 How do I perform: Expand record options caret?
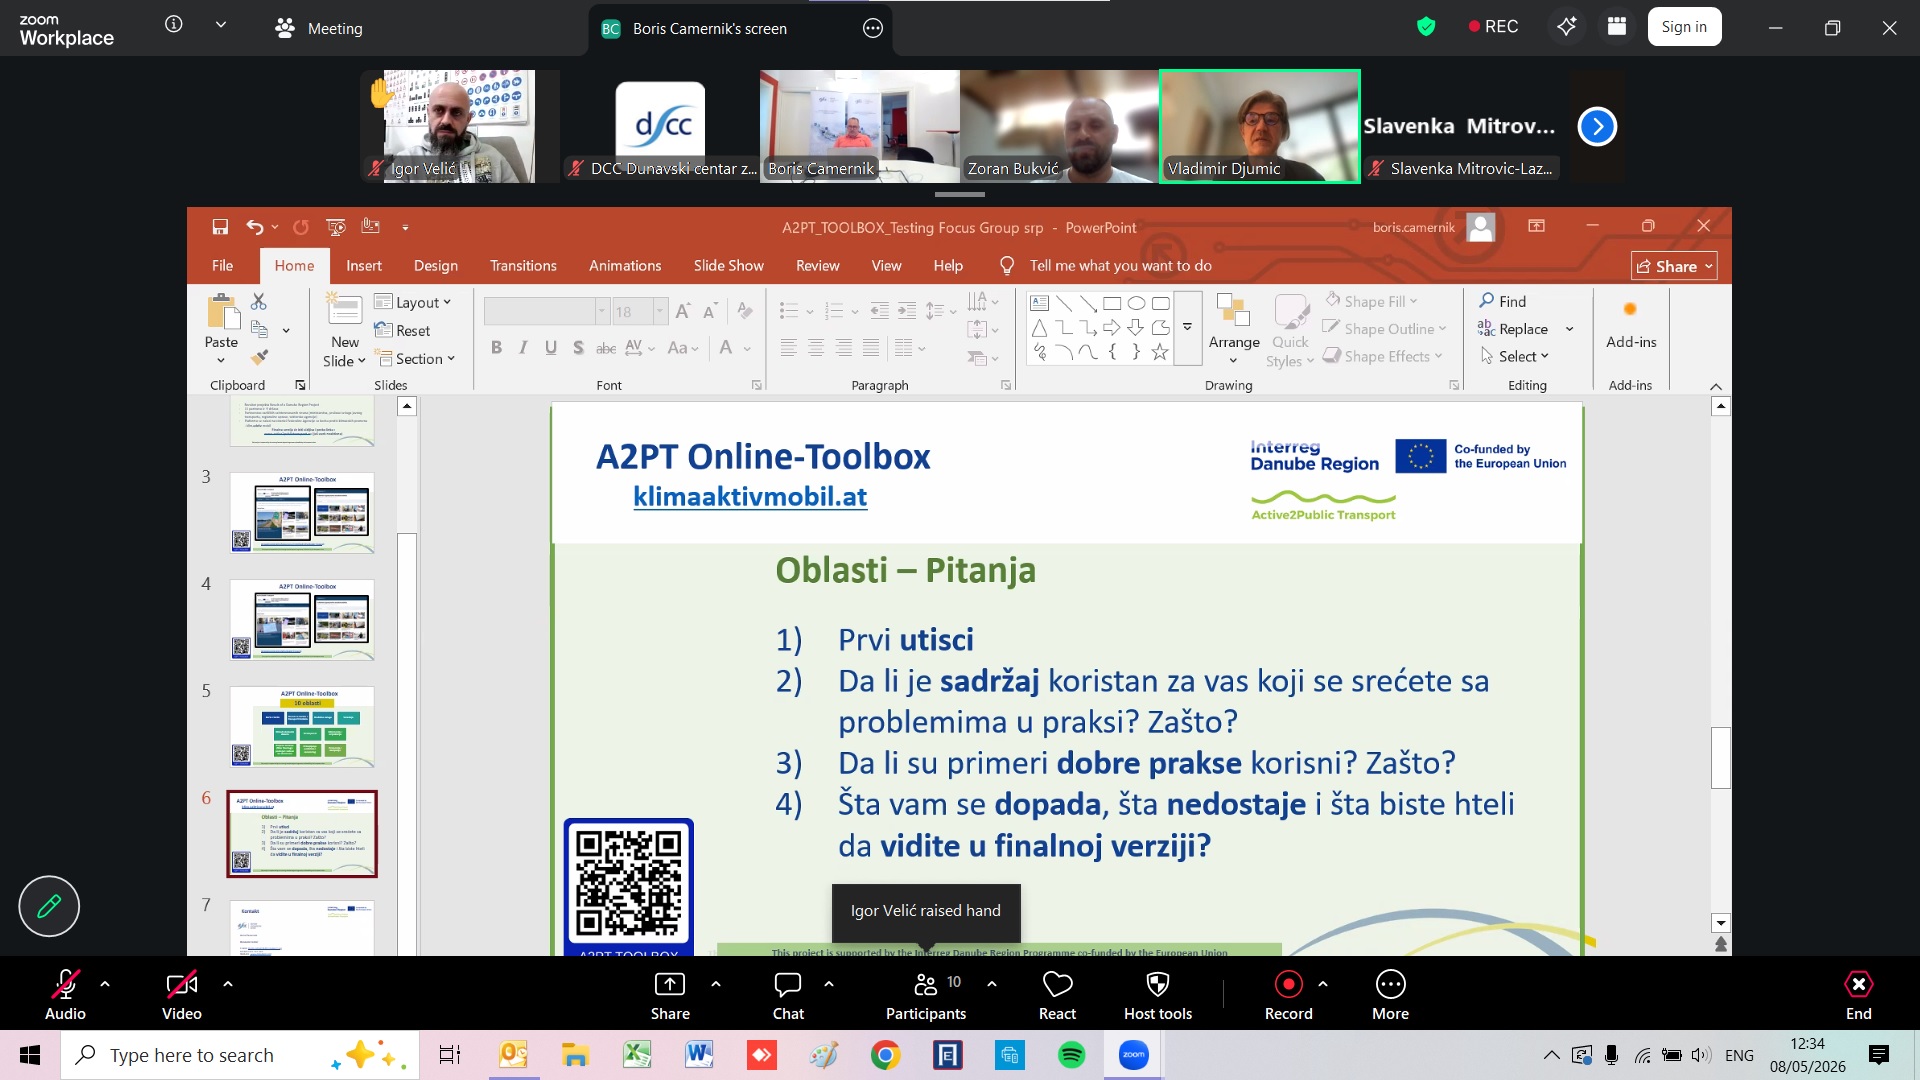pyautogui.click(x=1323, y=984)
